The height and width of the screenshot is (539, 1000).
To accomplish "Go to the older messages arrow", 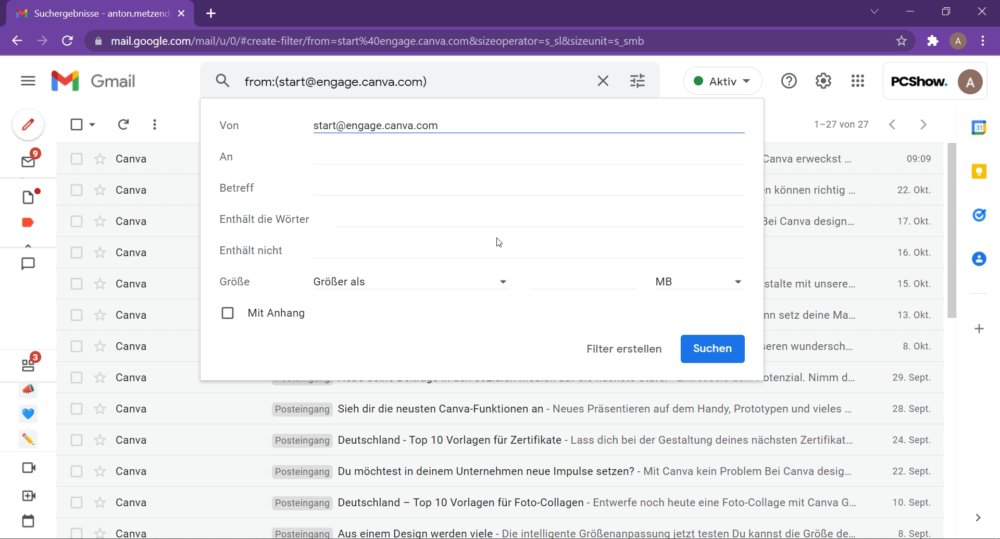I will click(x=923, y=124).
